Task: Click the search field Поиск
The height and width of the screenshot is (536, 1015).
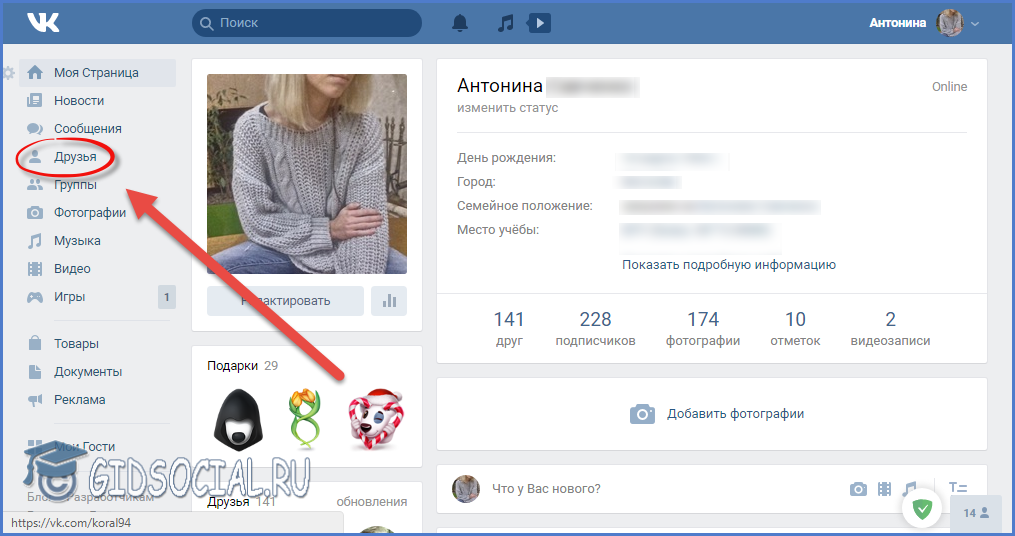Action: (307, 23)
